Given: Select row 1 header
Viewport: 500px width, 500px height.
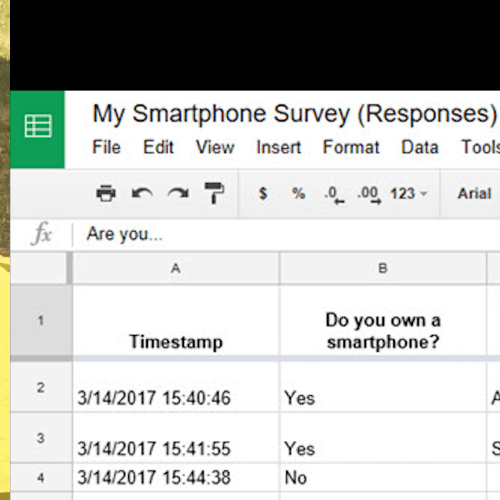Looking at the screenshot, I should (x=41, y=321).
